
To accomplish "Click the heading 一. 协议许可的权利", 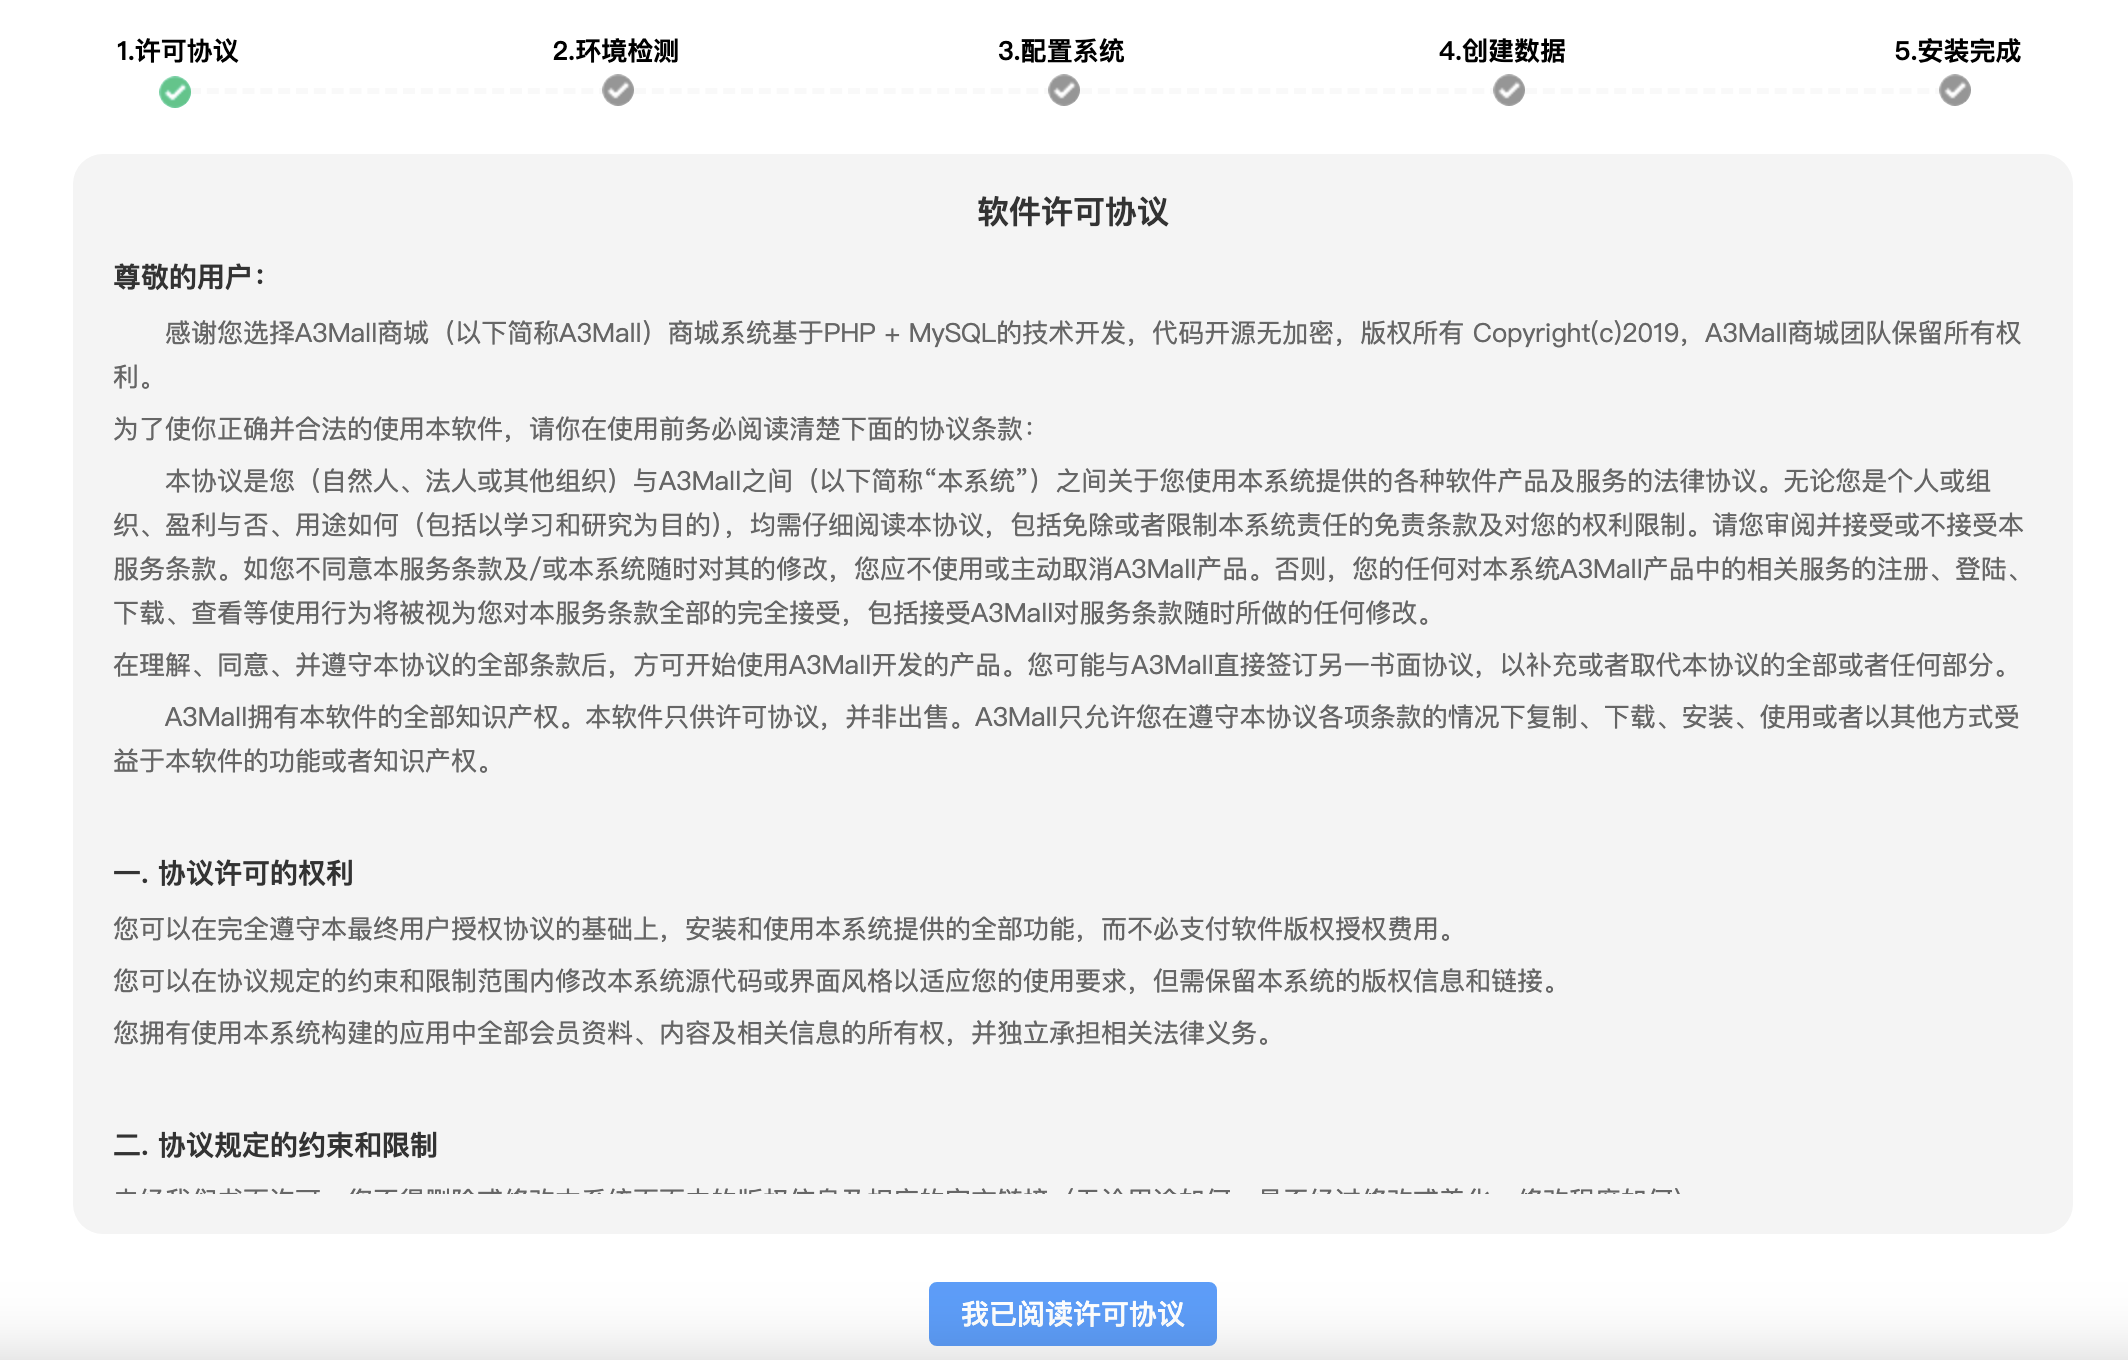I will click(x=233, y=873).
